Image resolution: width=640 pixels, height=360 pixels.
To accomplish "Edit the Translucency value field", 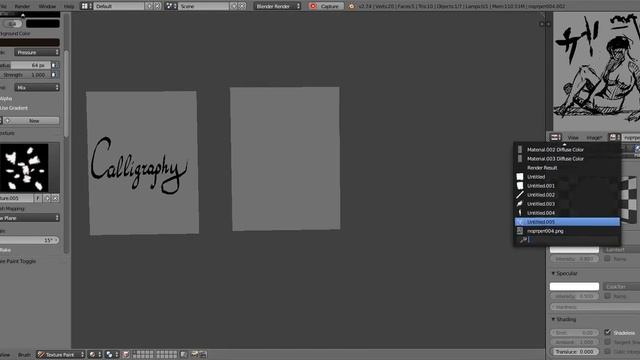I will click(574, 351).
